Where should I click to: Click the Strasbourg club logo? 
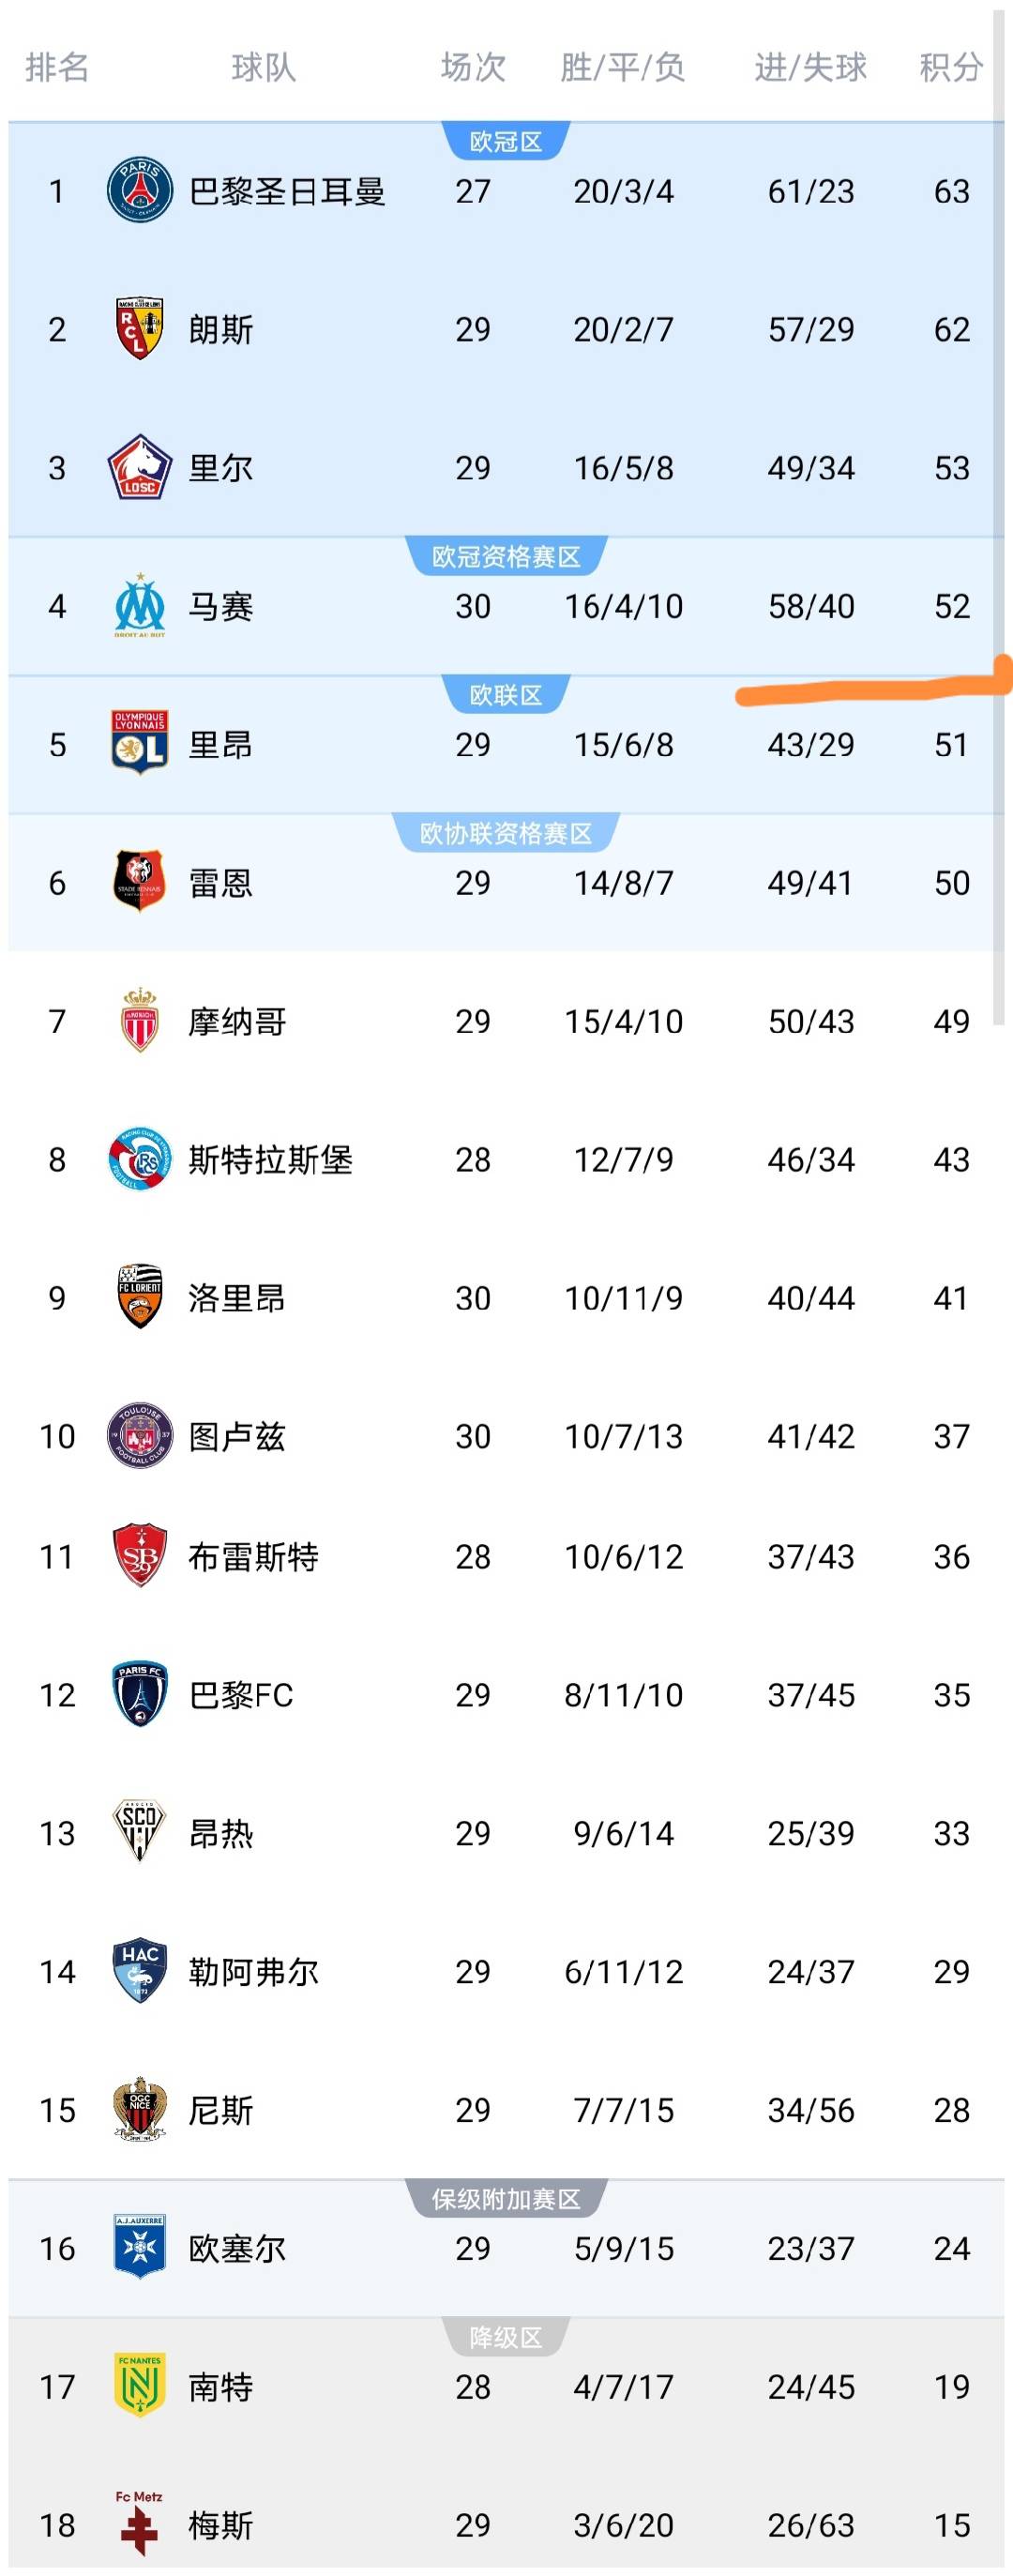pyautogui.click(x=140, y=1159)
